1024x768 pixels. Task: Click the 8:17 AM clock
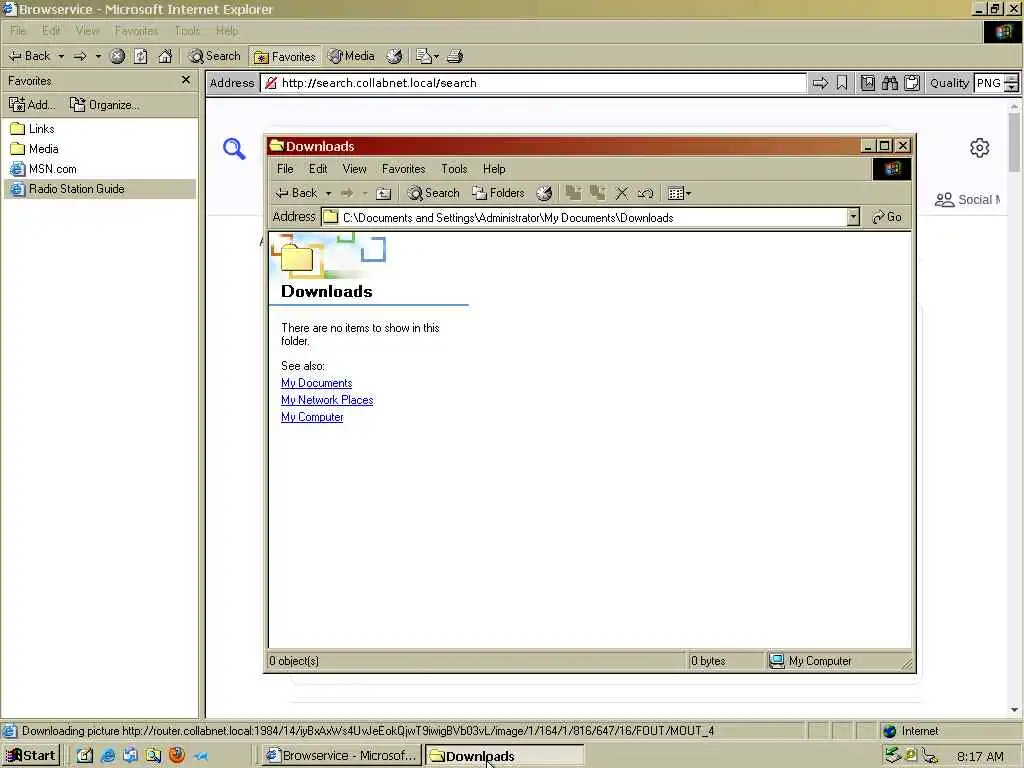[980, 757]
